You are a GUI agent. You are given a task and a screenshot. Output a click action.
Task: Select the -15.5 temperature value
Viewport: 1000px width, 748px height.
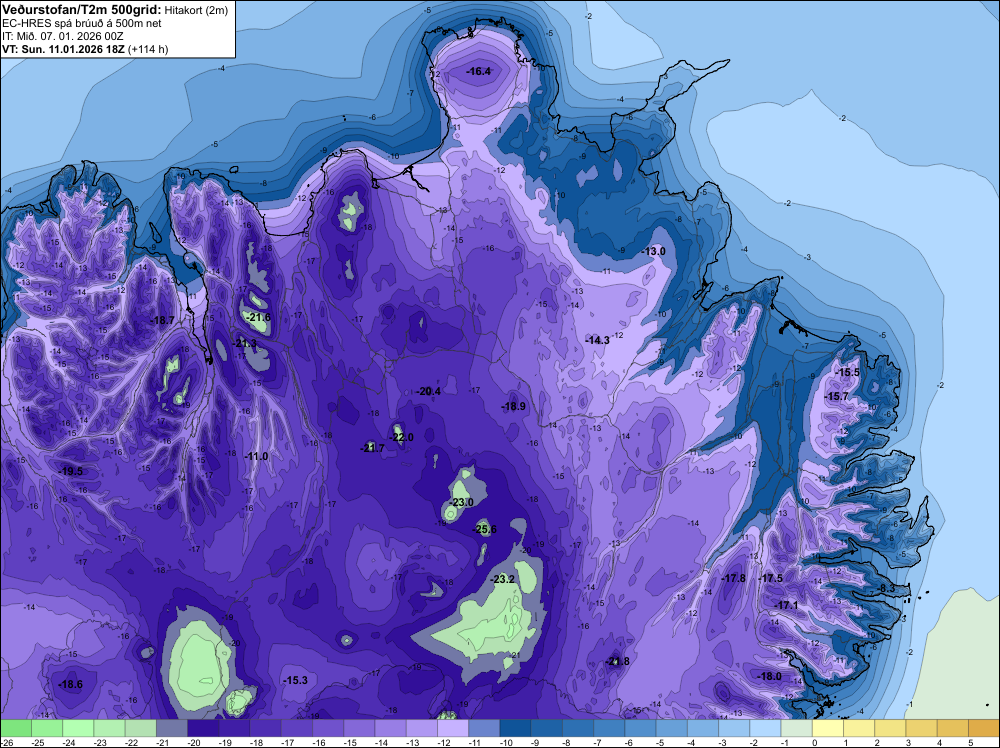click(x=848, y=372)
